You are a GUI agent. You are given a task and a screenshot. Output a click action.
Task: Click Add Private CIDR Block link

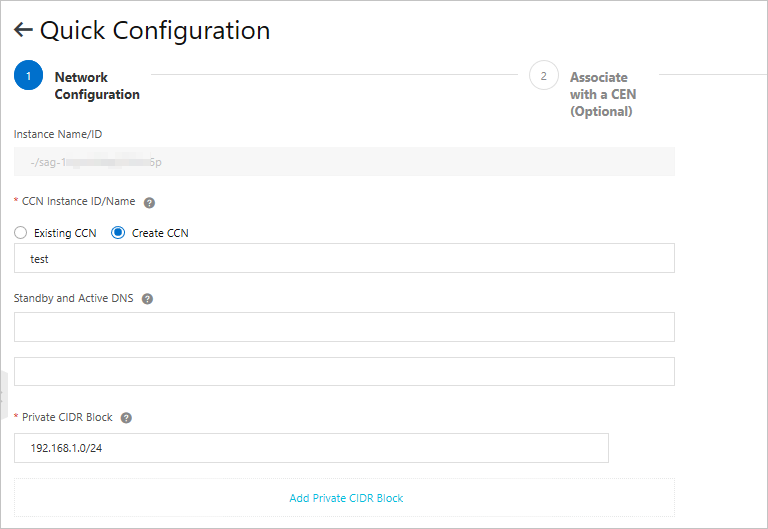point(346,498)
